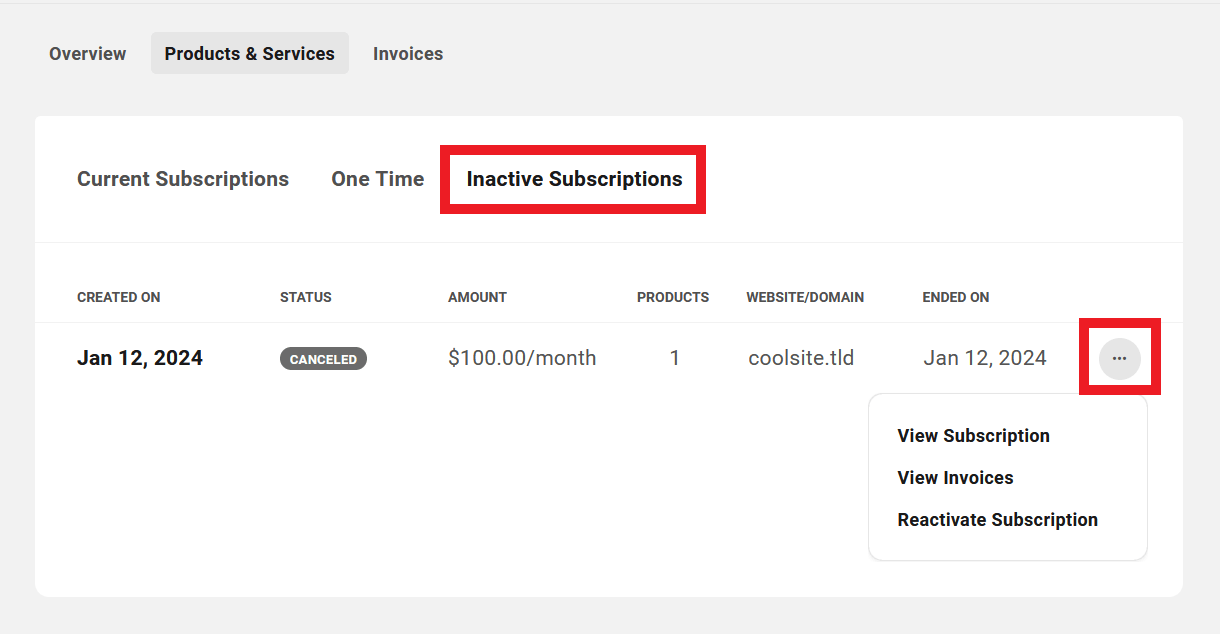Screen dimensions: 1220x634
Task: Choose View Invoices in the context menu
Action: (955, 477)
